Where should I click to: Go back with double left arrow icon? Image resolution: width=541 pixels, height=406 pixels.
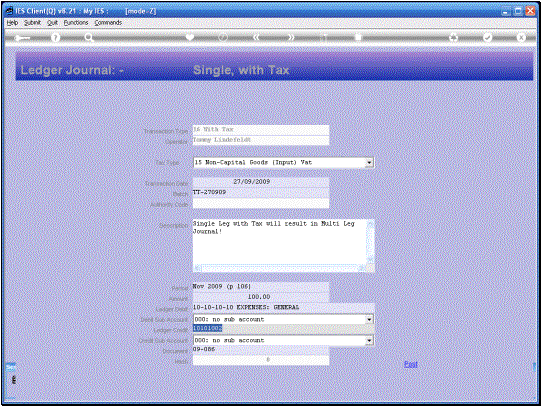(x=256, y=37)
